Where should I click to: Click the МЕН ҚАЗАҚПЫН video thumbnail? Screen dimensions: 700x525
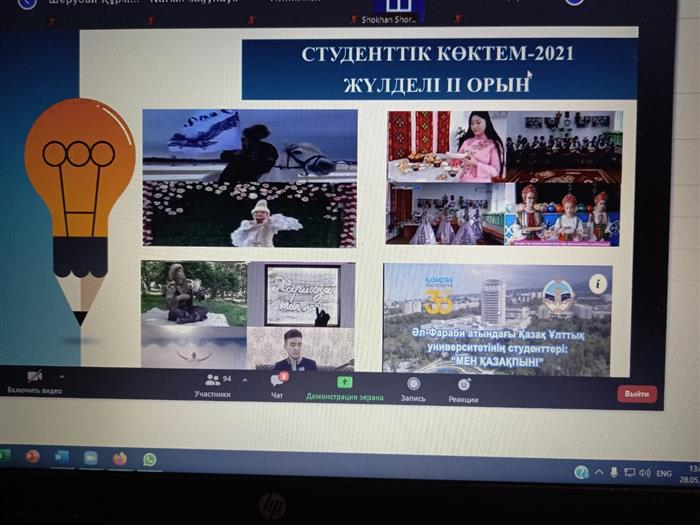[x=497, y=320]
